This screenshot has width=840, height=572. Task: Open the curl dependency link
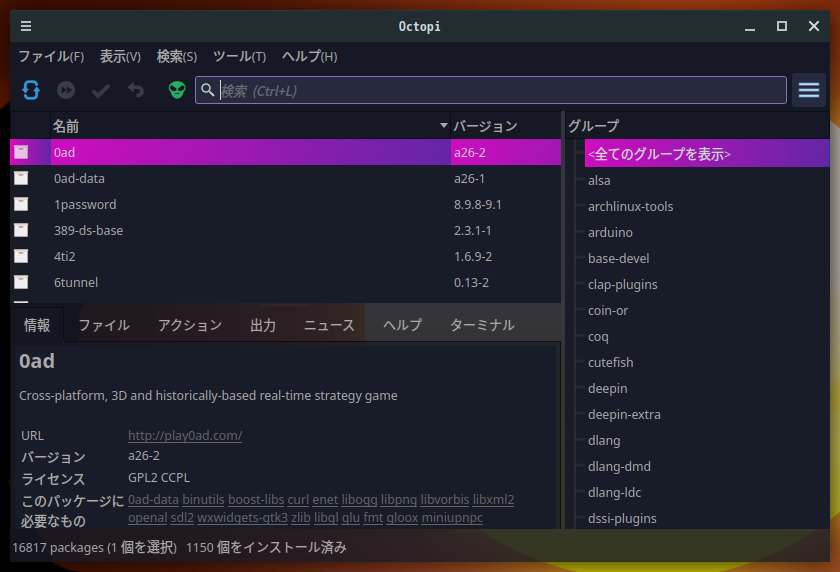point(298,499)
